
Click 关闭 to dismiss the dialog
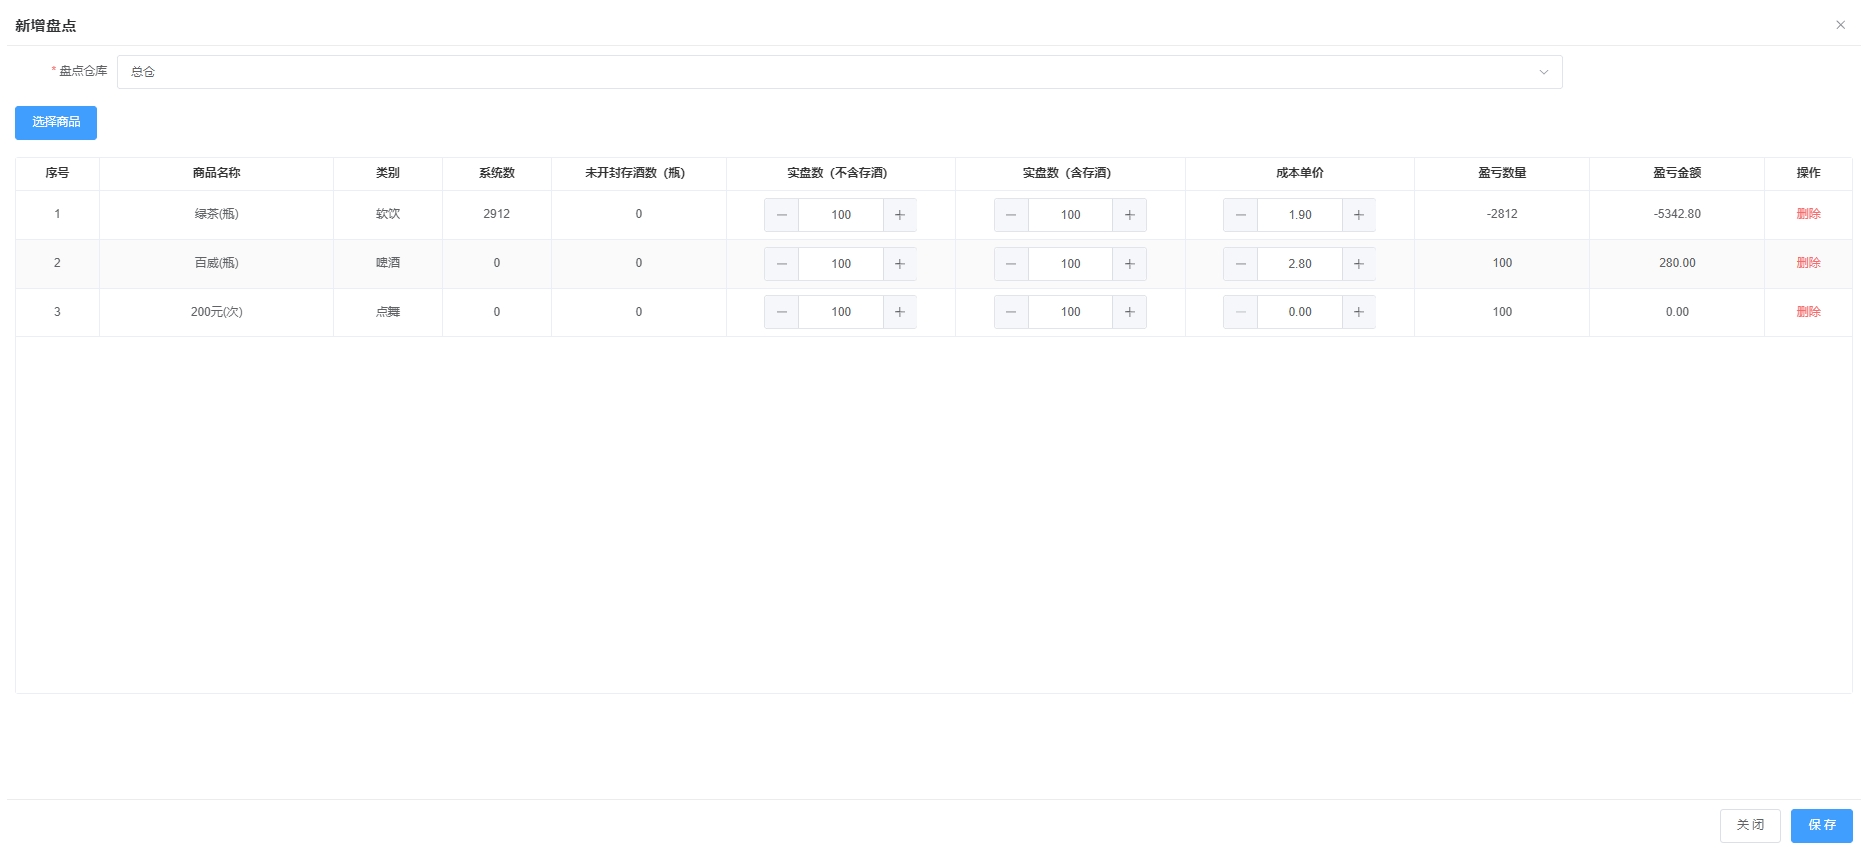(1749, 825)
